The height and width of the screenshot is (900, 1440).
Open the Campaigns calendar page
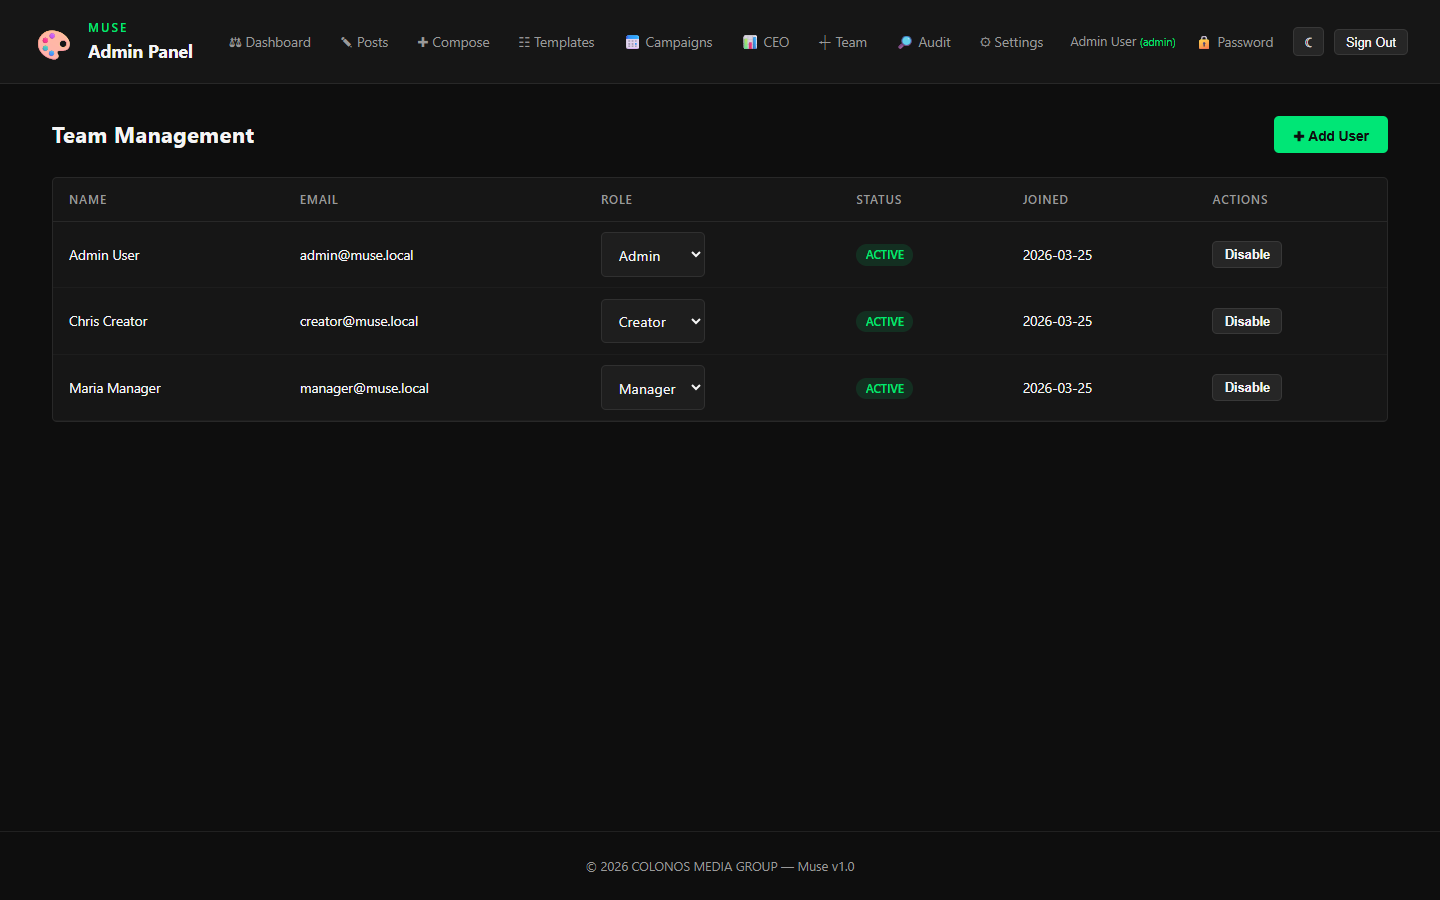pyautogui.click(x=669, y=42)
